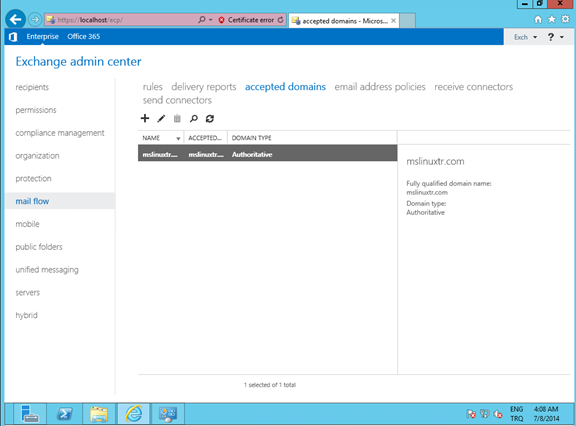Launch PowerShell from the taskbar

[x=65, y=414]
